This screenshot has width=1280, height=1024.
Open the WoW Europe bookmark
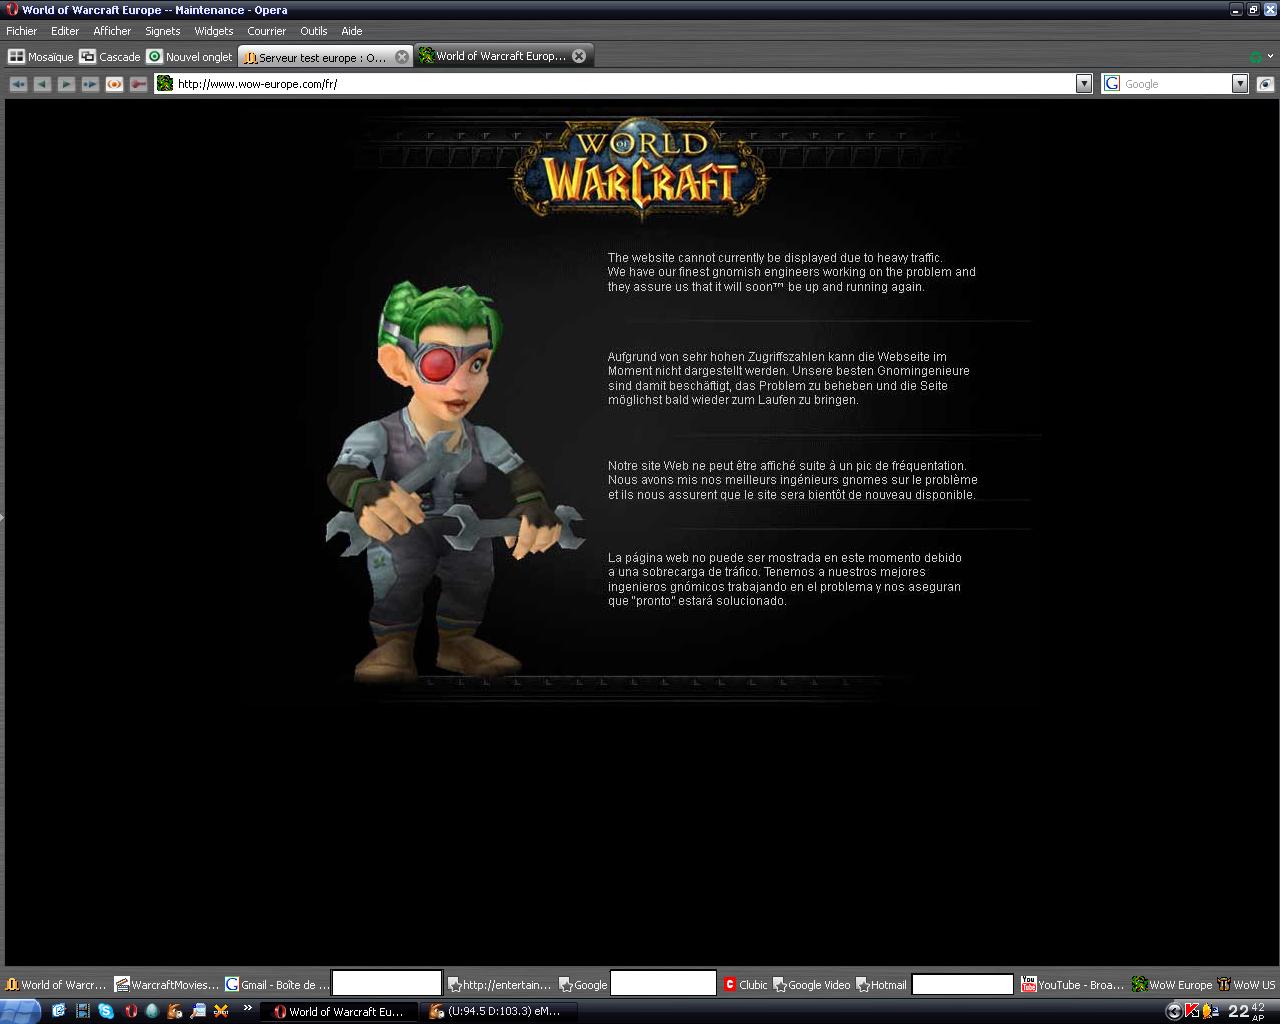coord(1172,985)
